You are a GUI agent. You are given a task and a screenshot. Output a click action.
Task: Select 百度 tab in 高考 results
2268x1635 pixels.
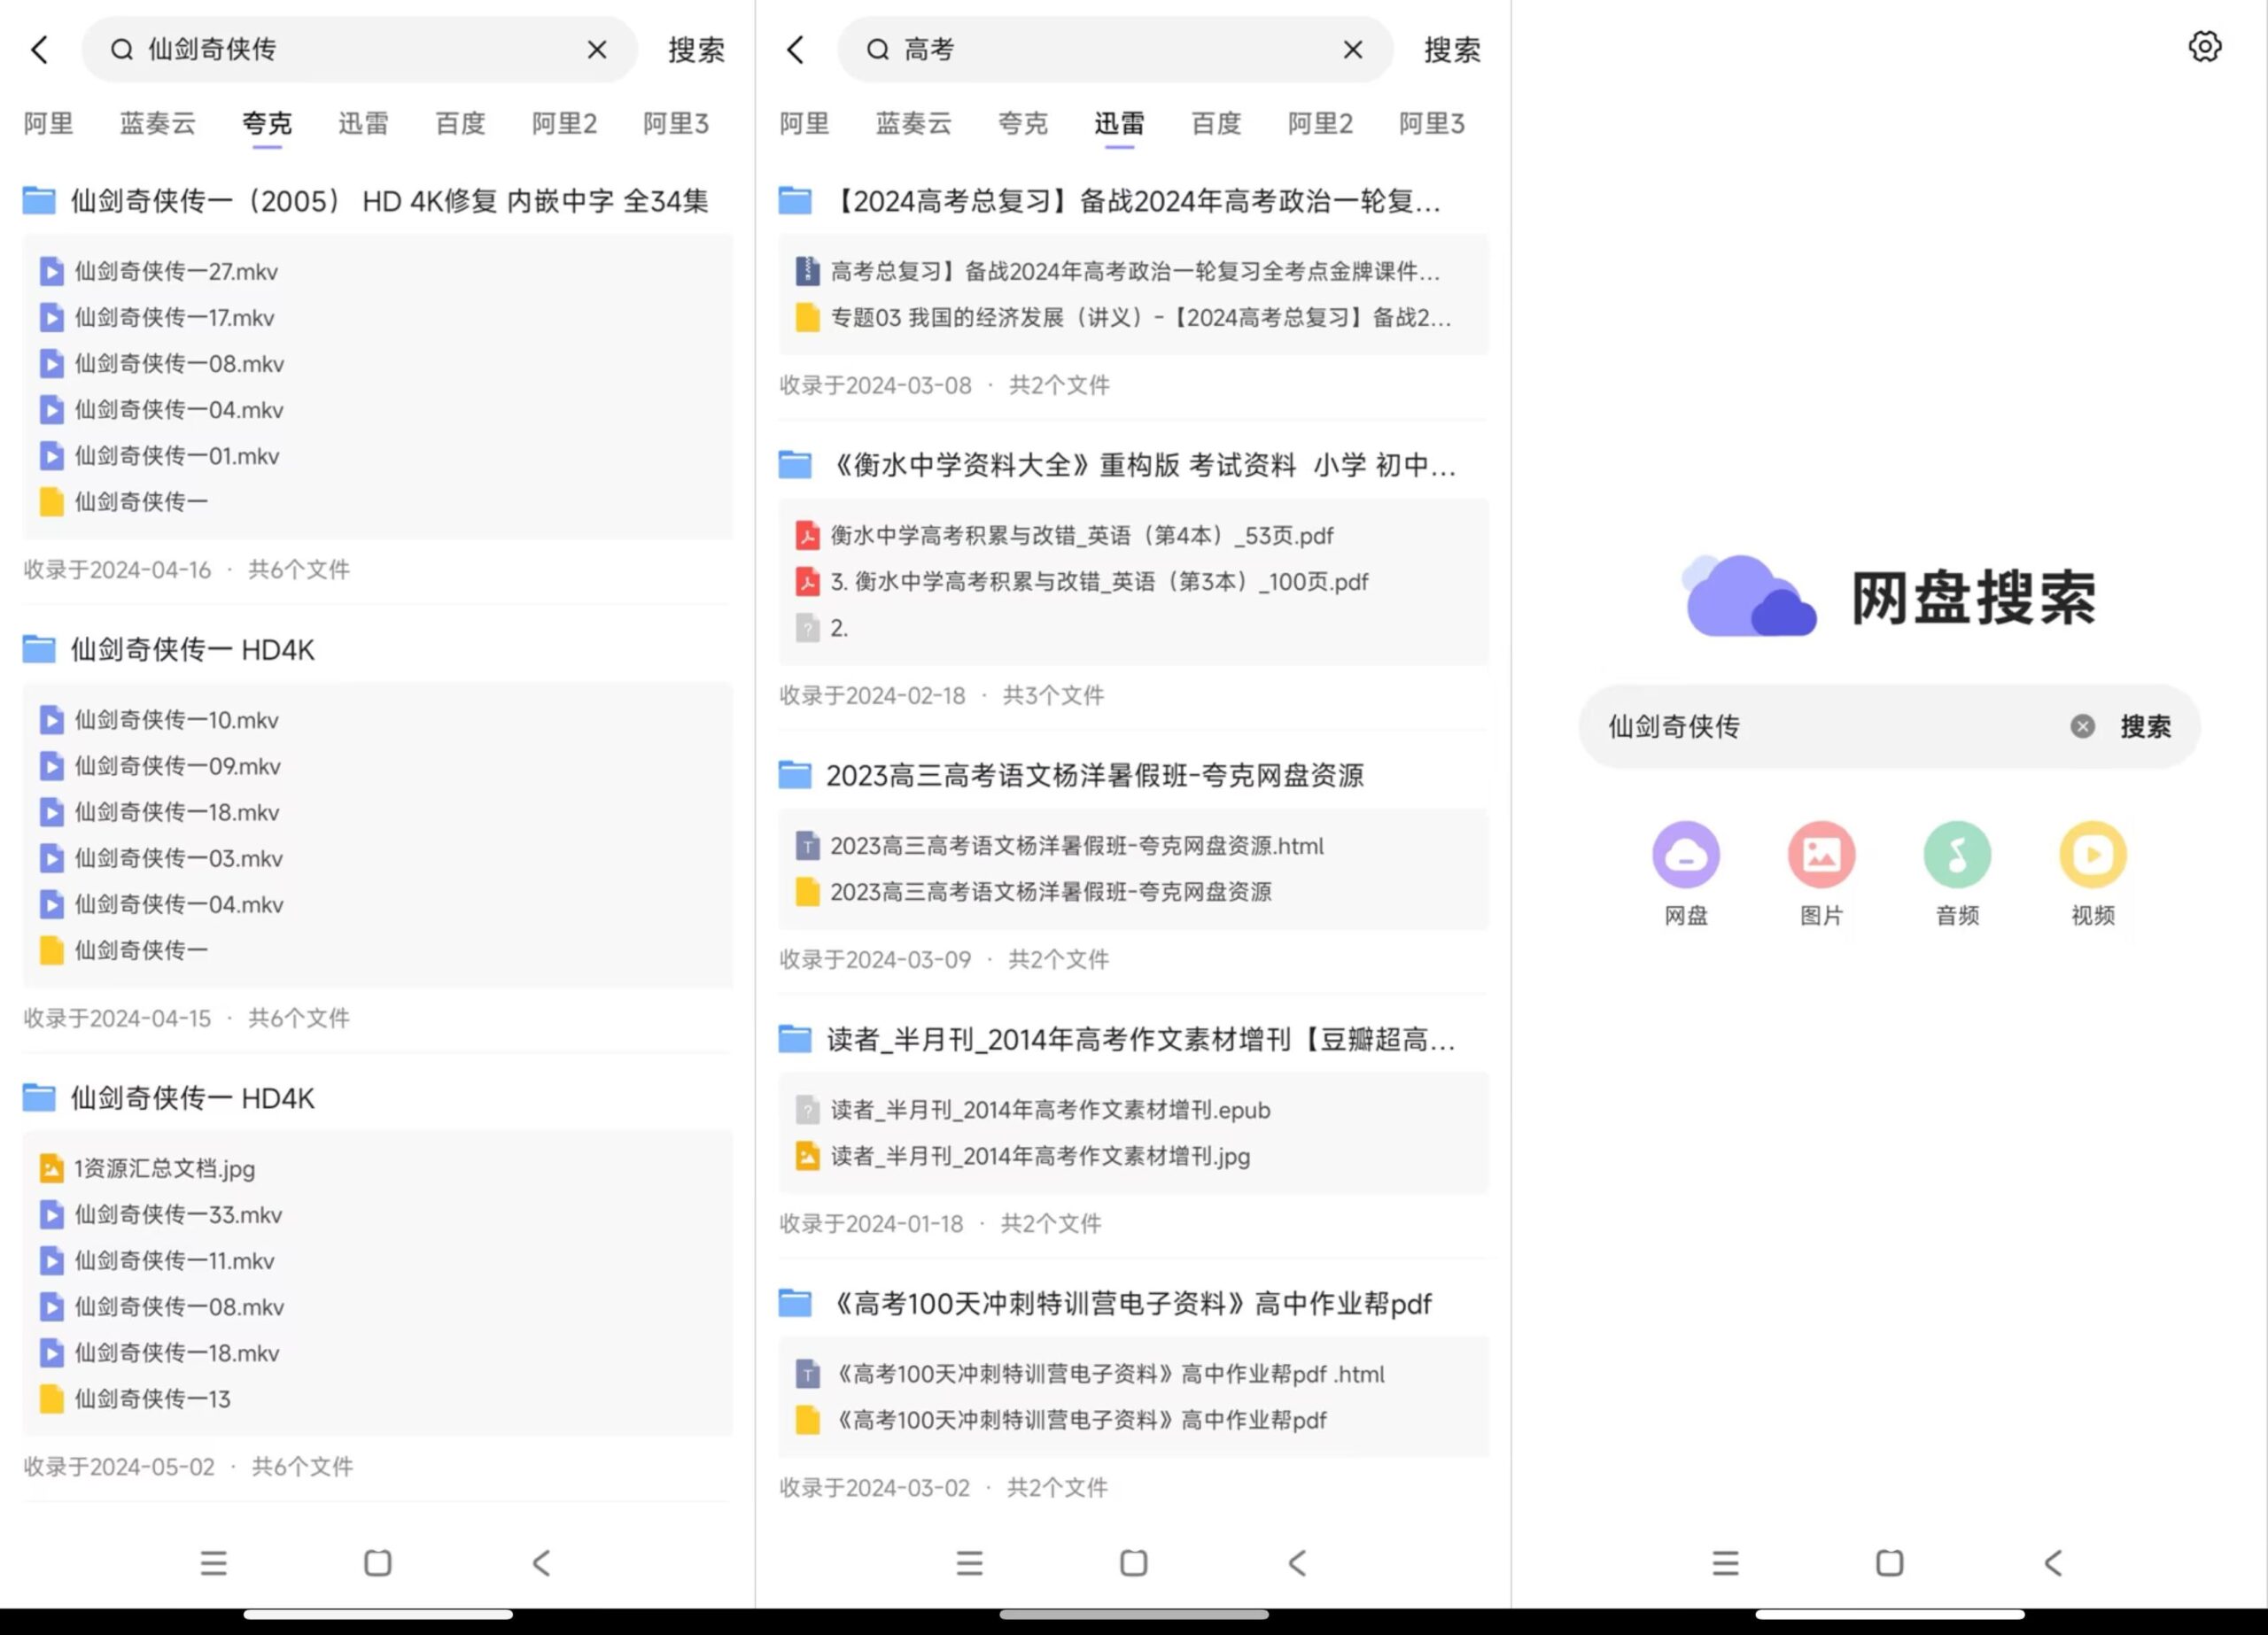click(1216, 124)
